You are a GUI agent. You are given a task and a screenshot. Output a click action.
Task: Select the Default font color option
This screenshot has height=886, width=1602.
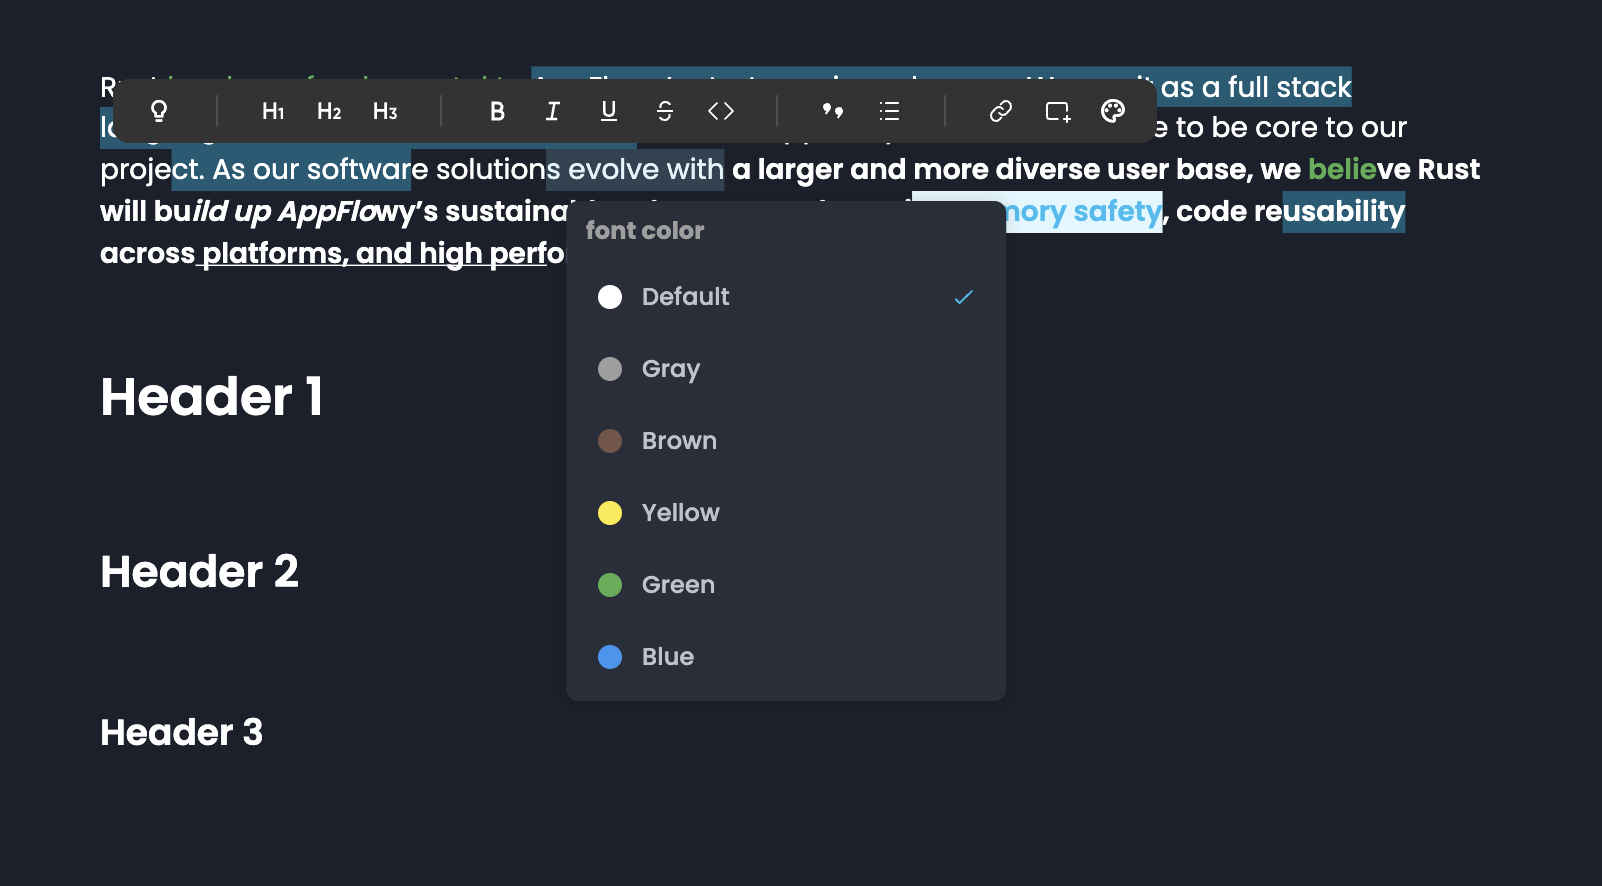pyautogui.click(x=786, y=297)
